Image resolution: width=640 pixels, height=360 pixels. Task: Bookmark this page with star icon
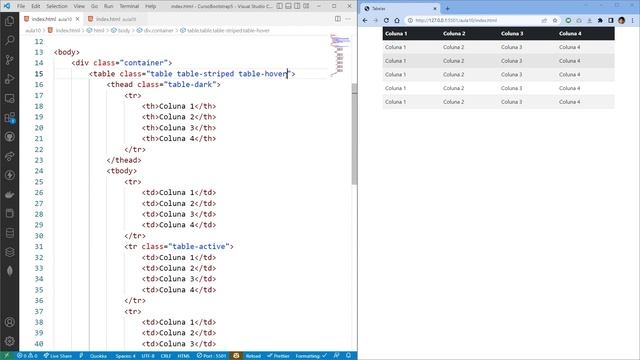click(555, 20)
